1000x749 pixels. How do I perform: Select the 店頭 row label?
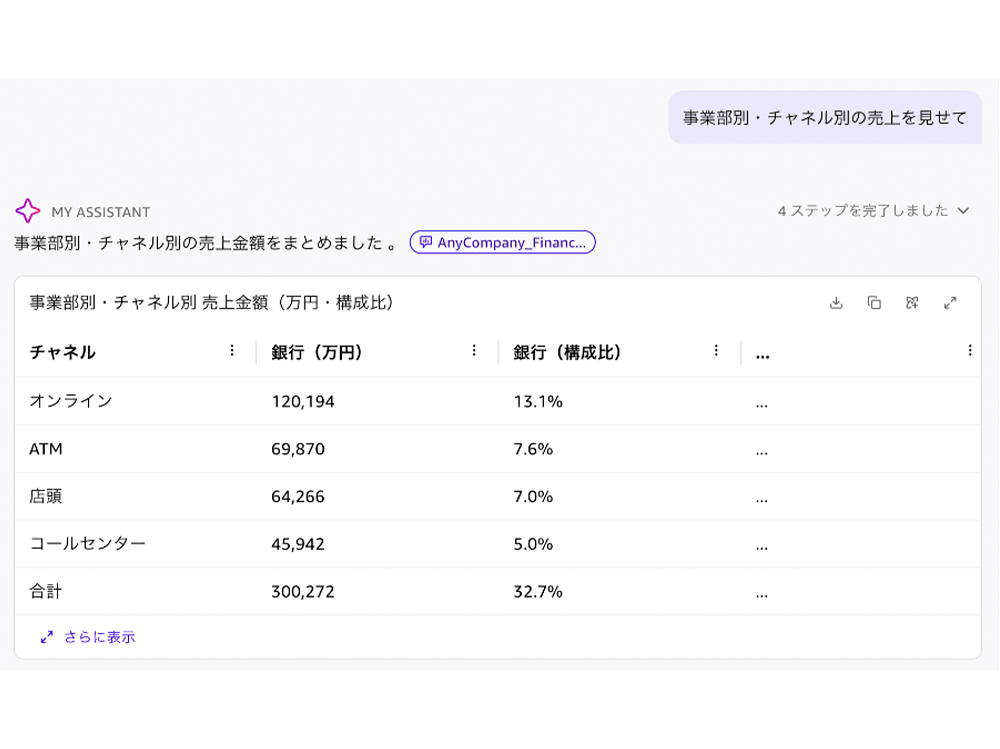coord(46,496)
